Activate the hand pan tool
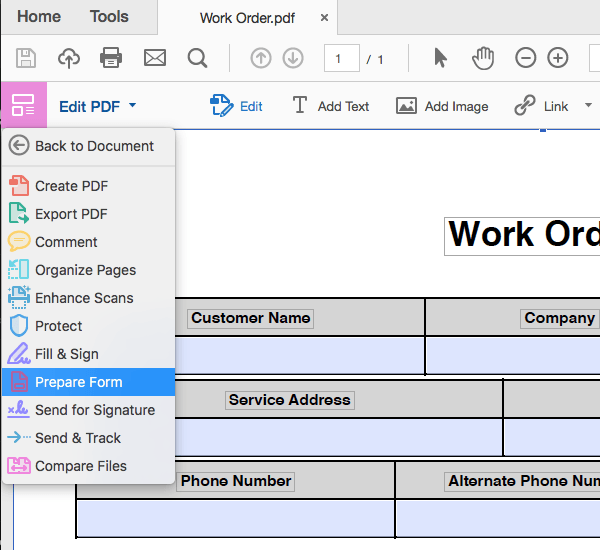This screenshot has width=600, height=550. (483, 58)
